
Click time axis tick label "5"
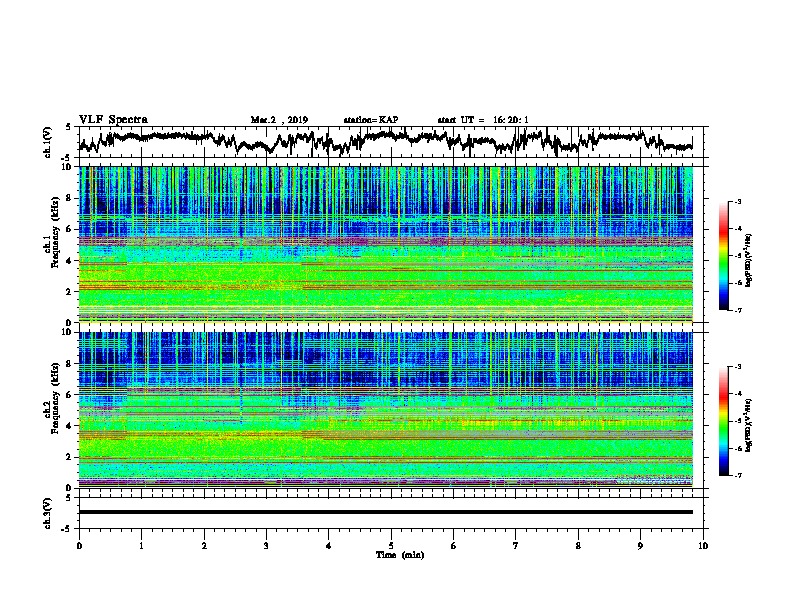[391, 546]
